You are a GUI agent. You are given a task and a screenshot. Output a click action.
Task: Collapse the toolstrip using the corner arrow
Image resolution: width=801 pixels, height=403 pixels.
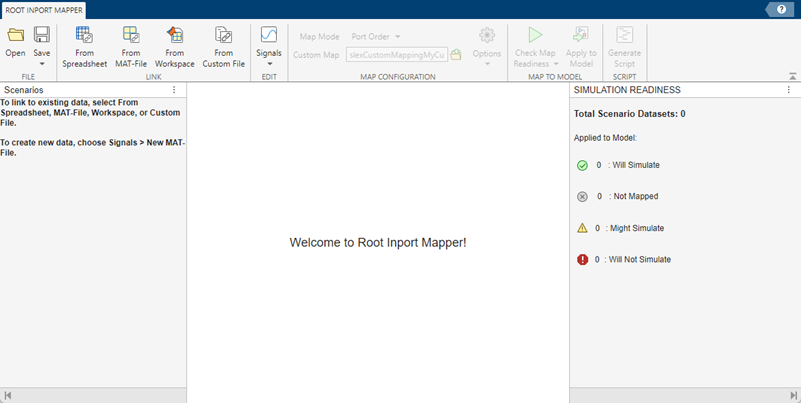(792, 75)
